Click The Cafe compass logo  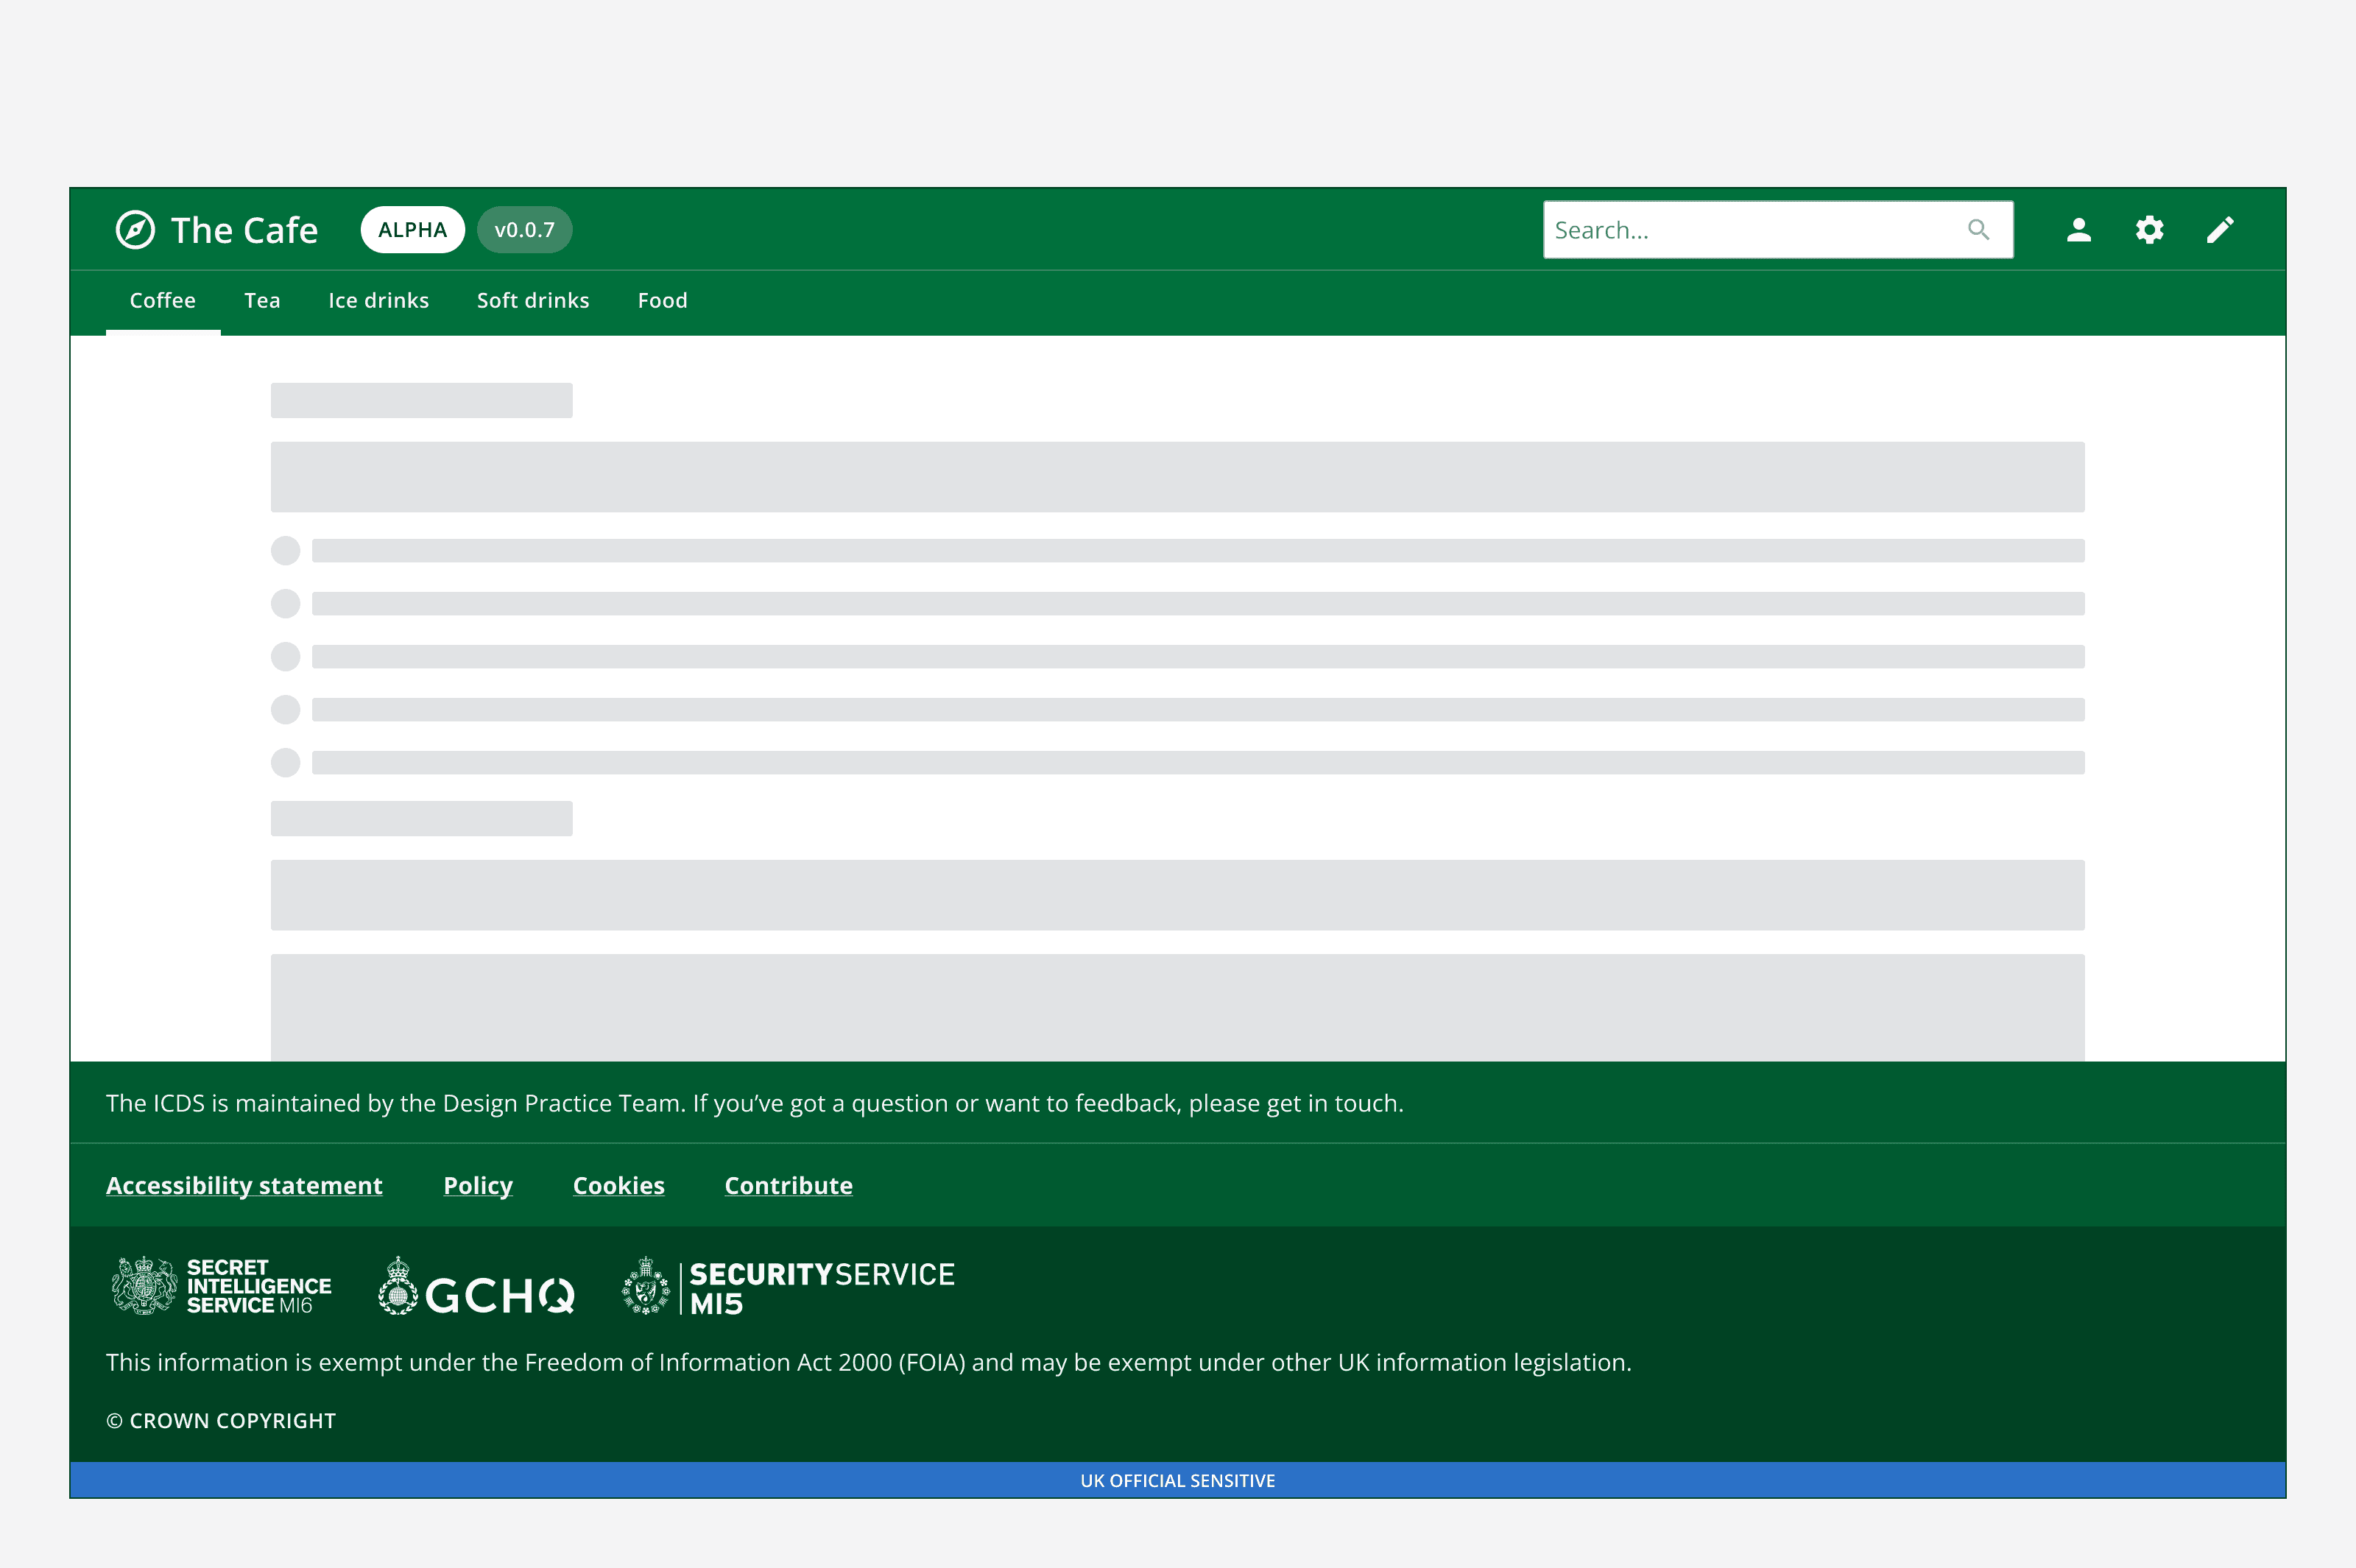tap(136, 229)
